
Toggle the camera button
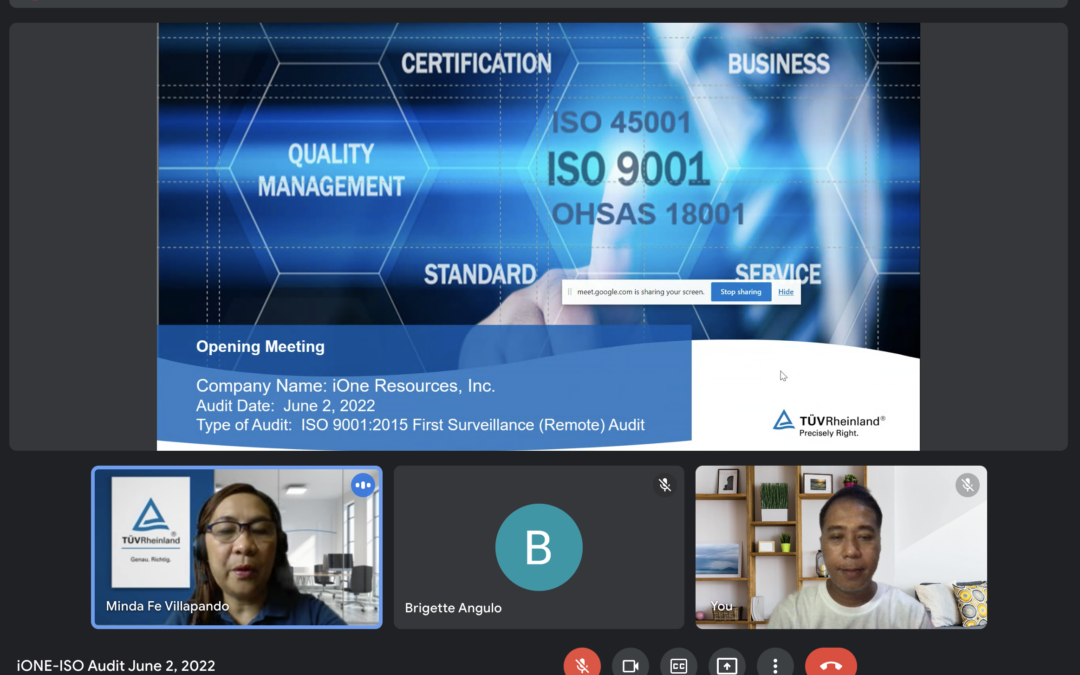pyautogui.click(x=630, y=665)
